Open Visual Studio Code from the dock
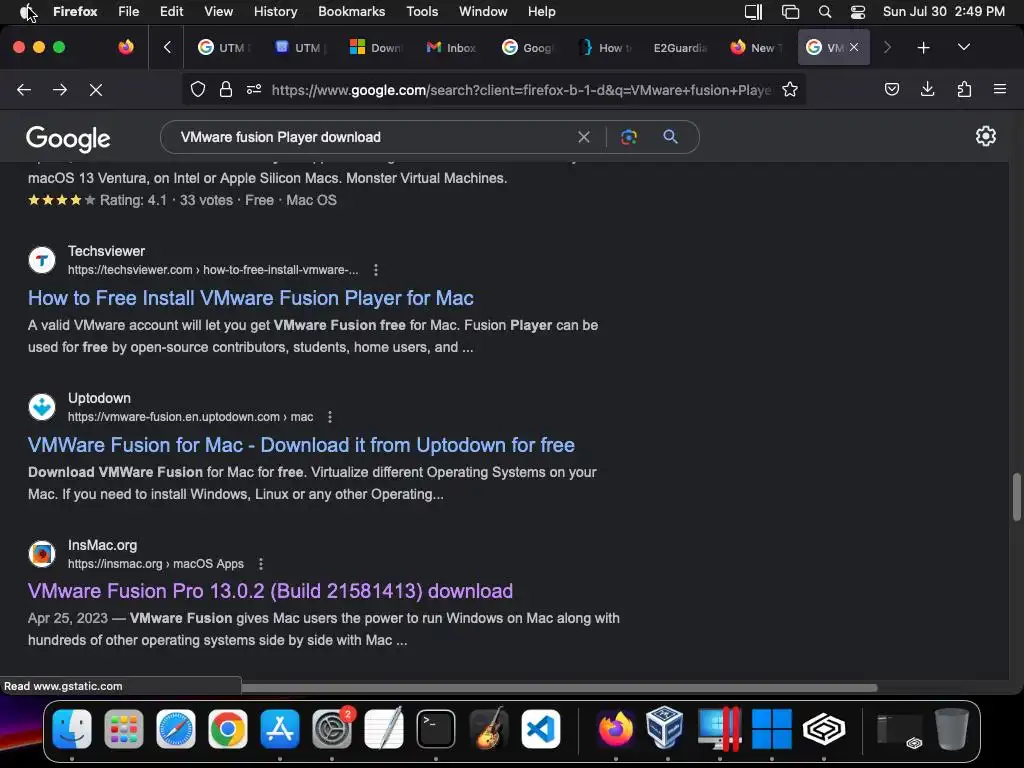The image size is (1024, 768). coord(541,729)
